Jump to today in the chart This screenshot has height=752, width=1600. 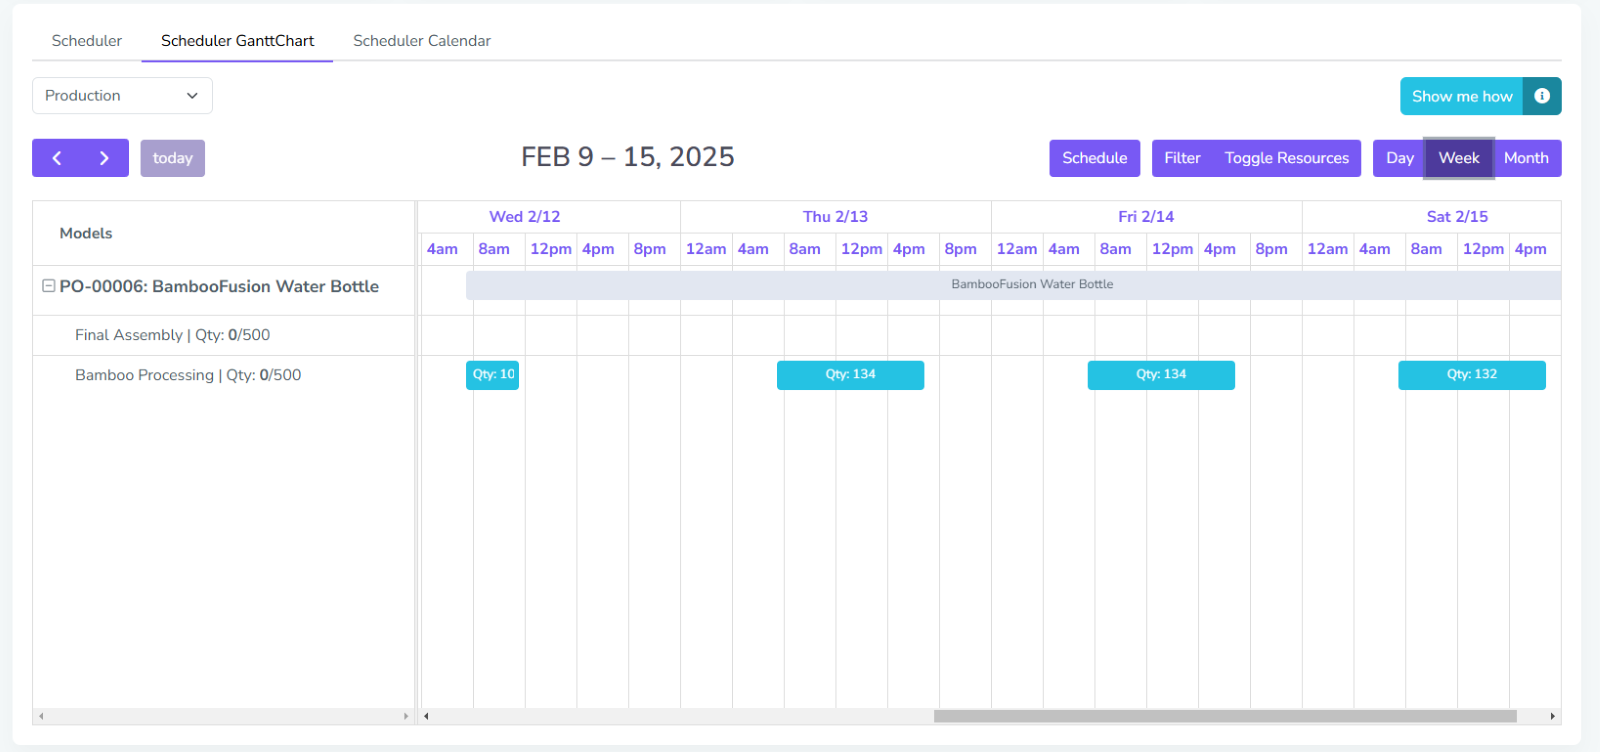[x=172, y=158]
